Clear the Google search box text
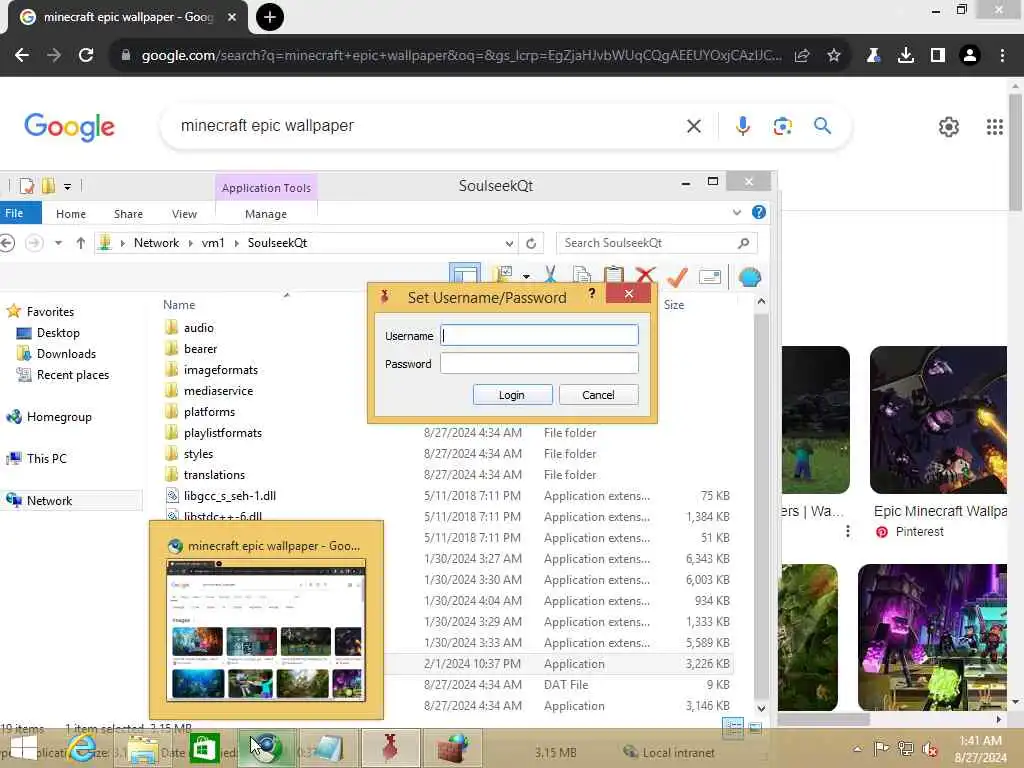1024x768 pixels. click(x=694, y=126)
